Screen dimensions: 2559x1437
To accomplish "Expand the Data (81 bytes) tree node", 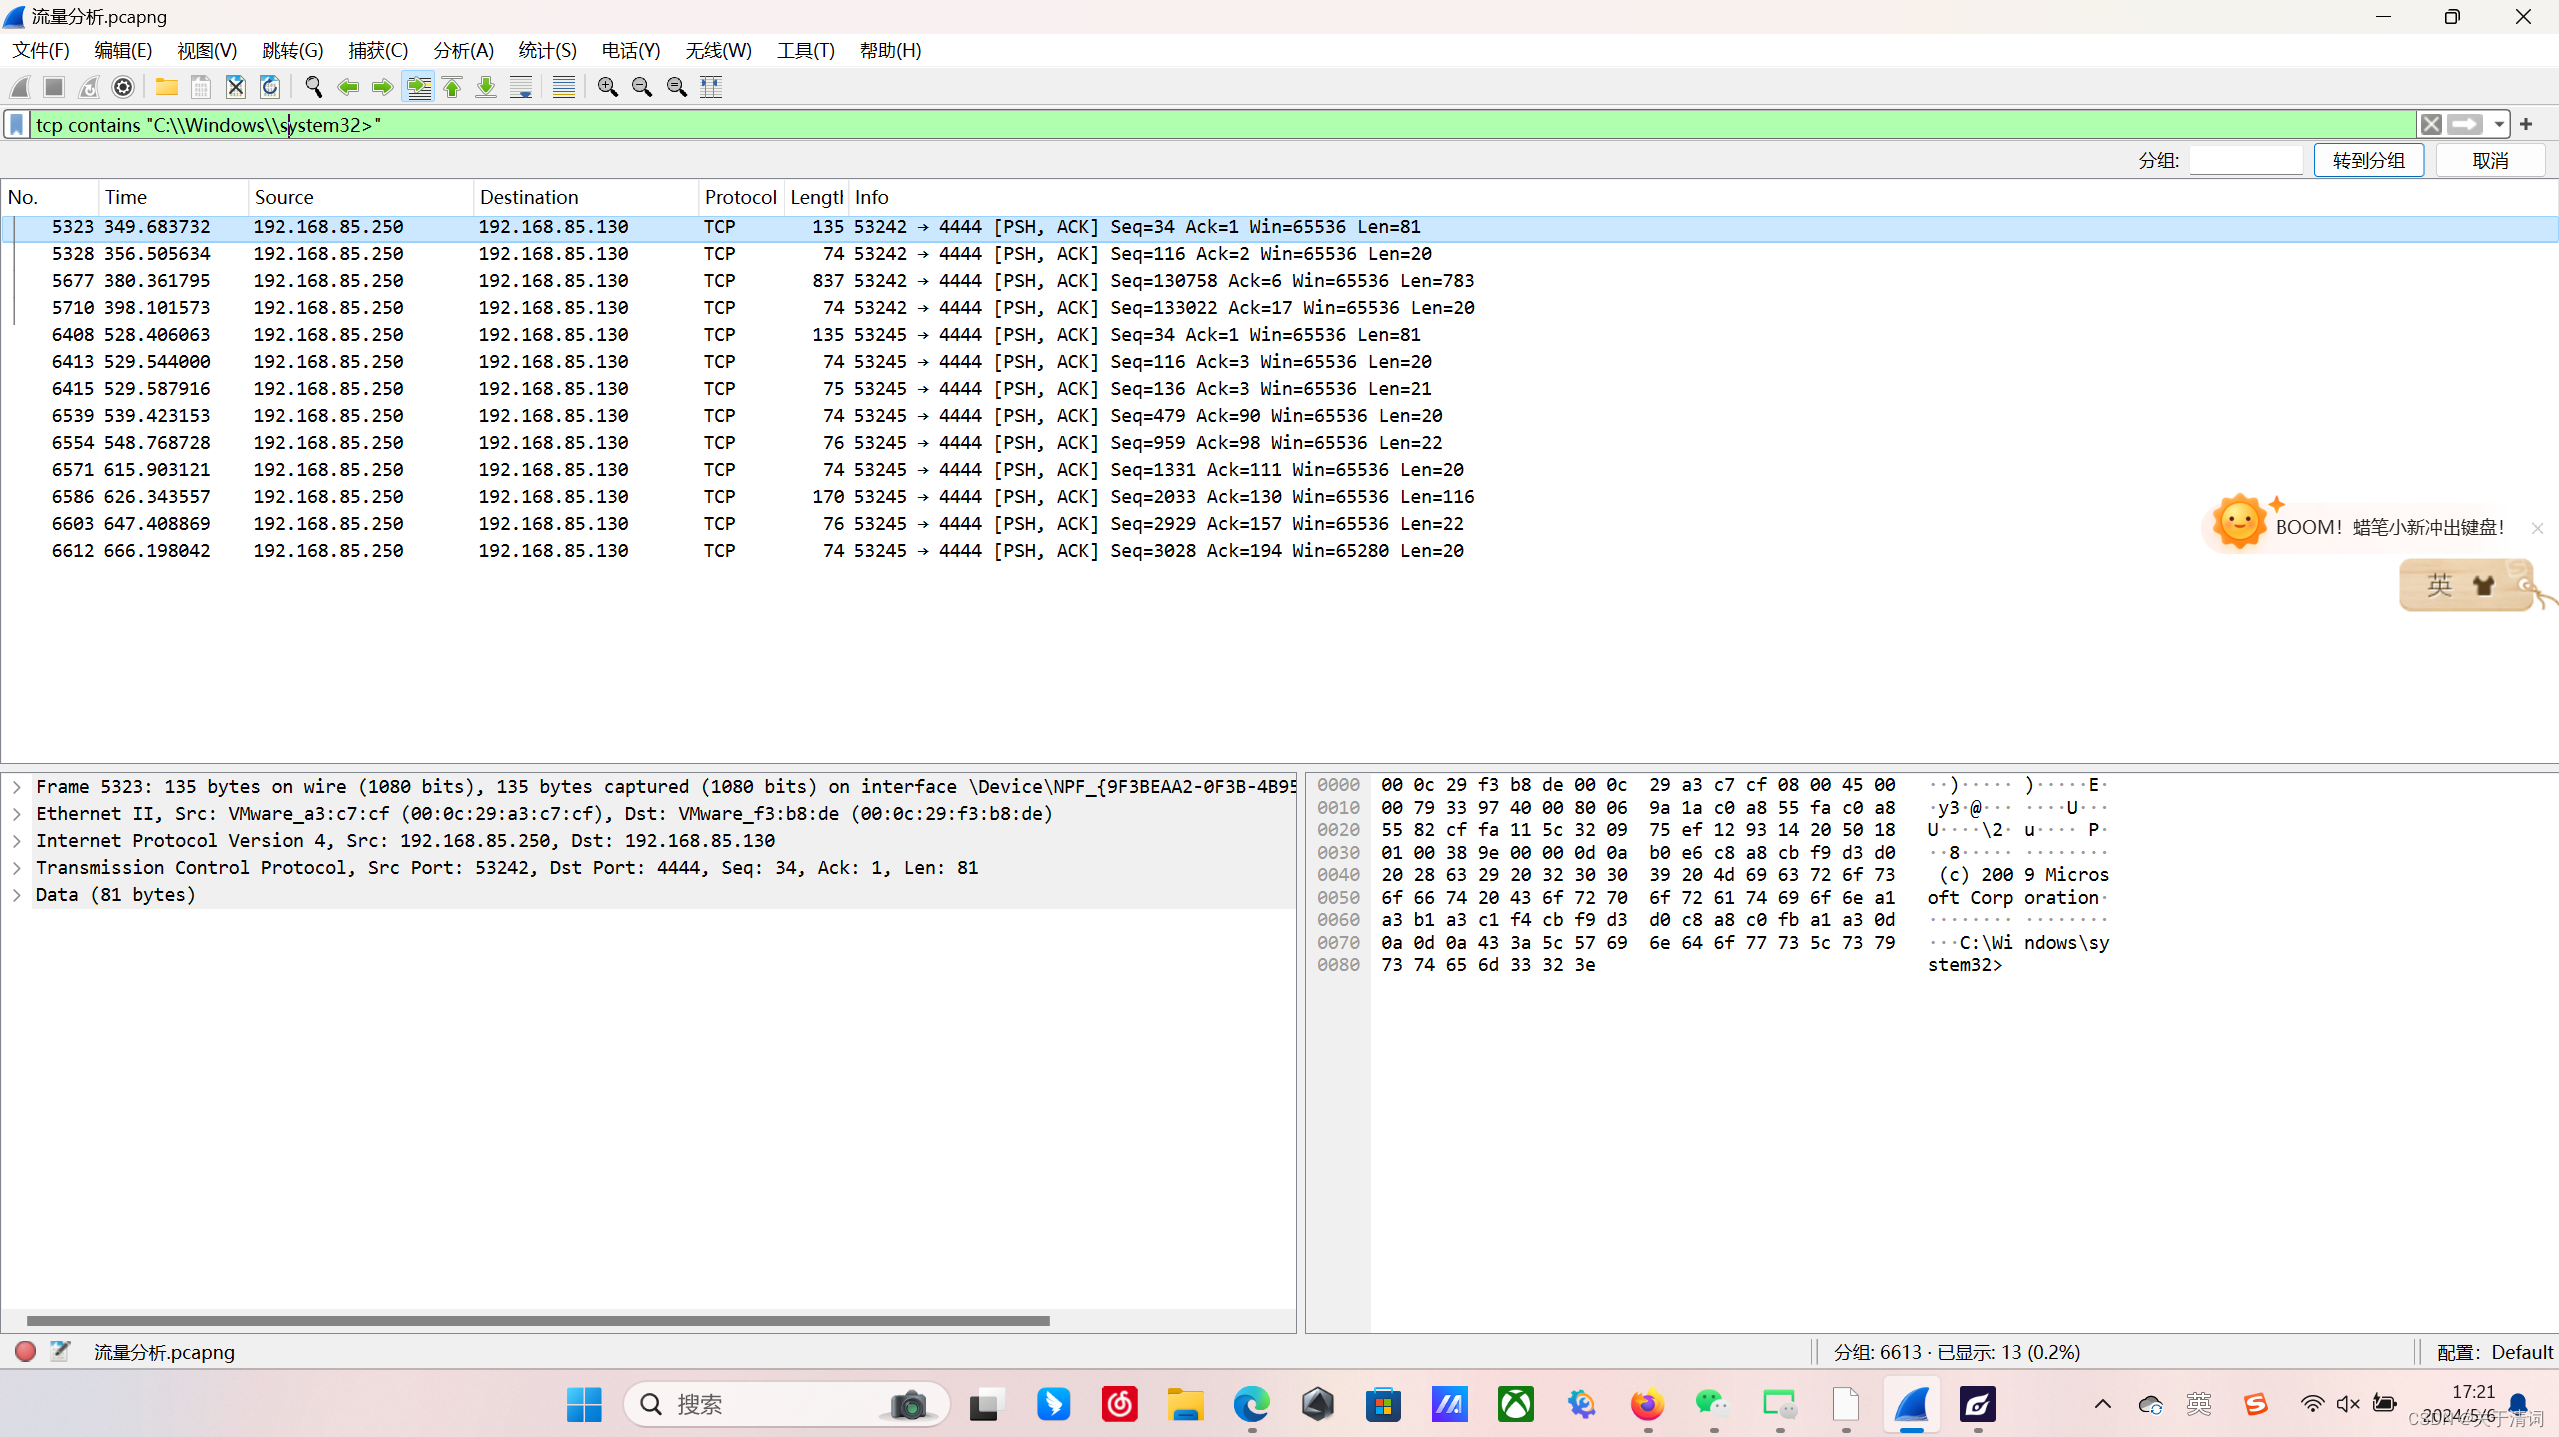I will click(x=17, y=895).
